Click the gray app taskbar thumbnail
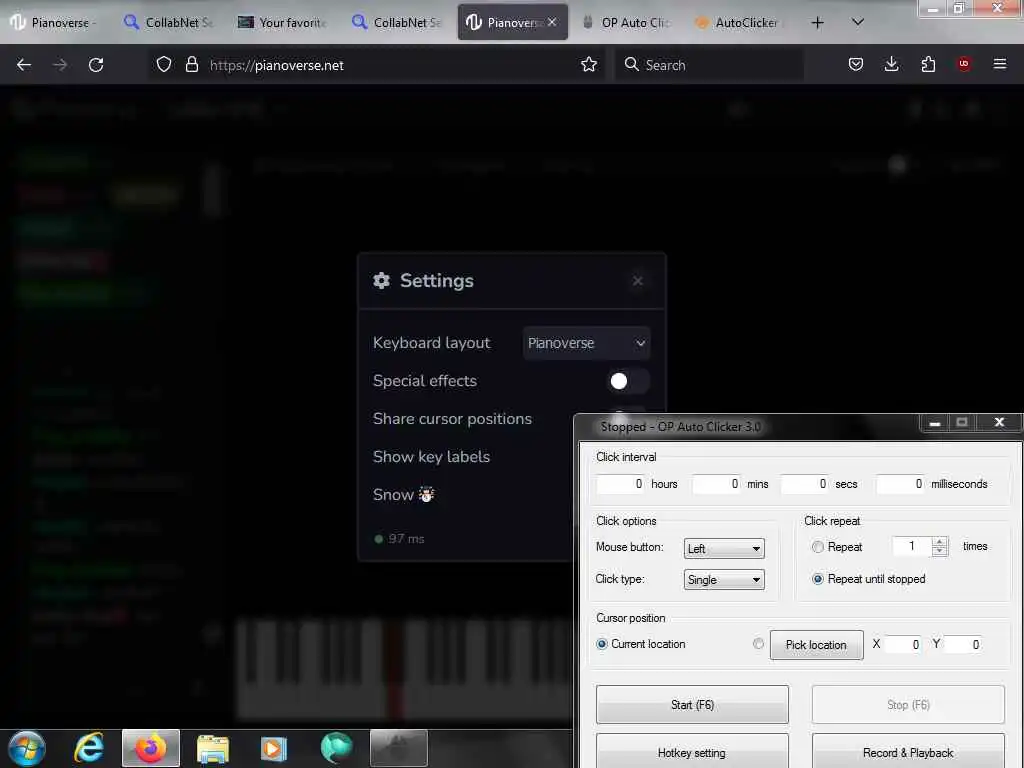 [398, 748]
